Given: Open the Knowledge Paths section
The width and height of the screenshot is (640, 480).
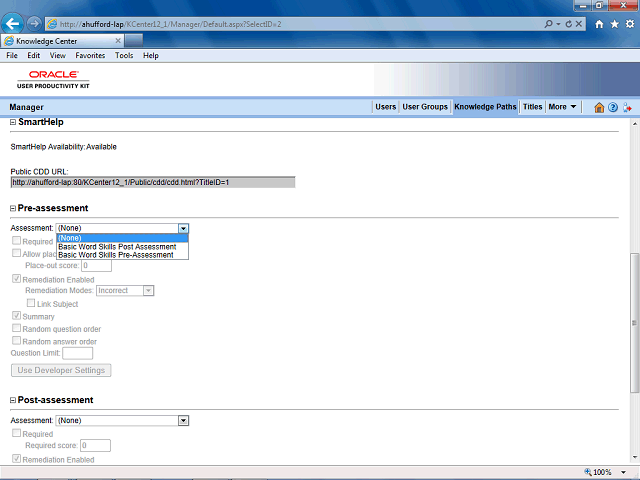Looking at the screenshot, I should click(485, 107).
